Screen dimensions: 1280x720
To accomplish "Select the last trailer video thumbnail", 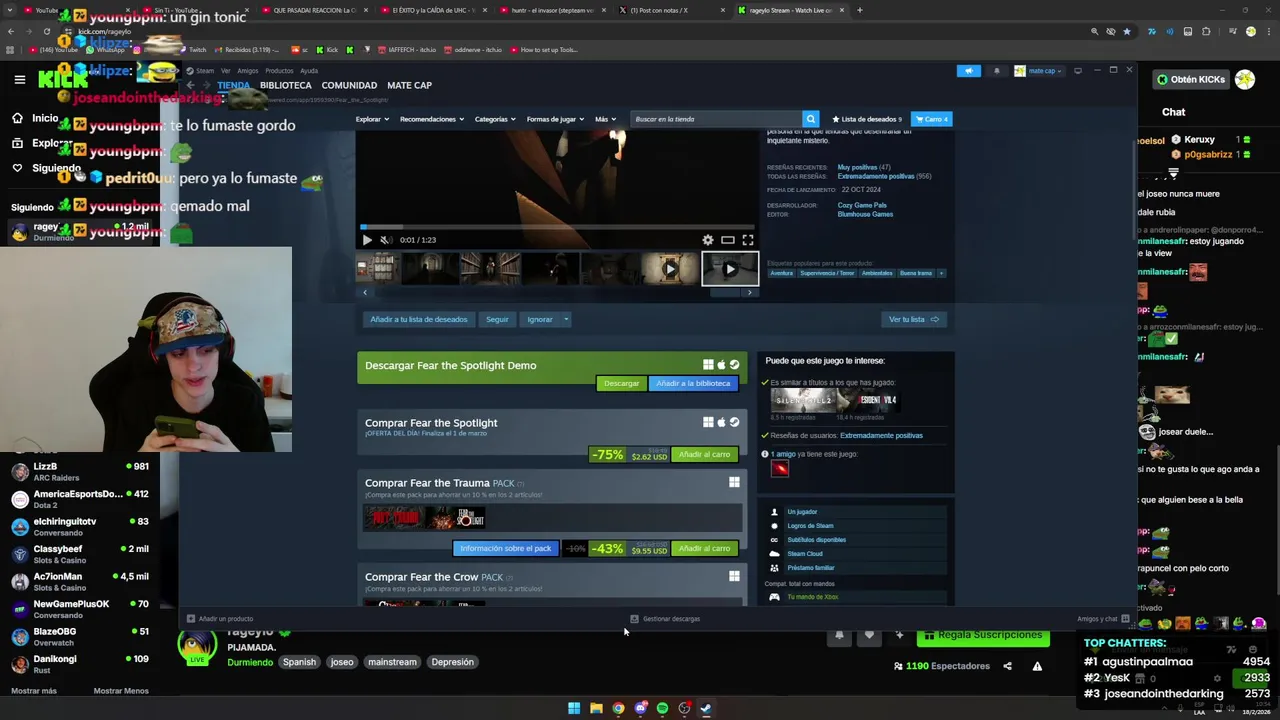I will point(730,269).
